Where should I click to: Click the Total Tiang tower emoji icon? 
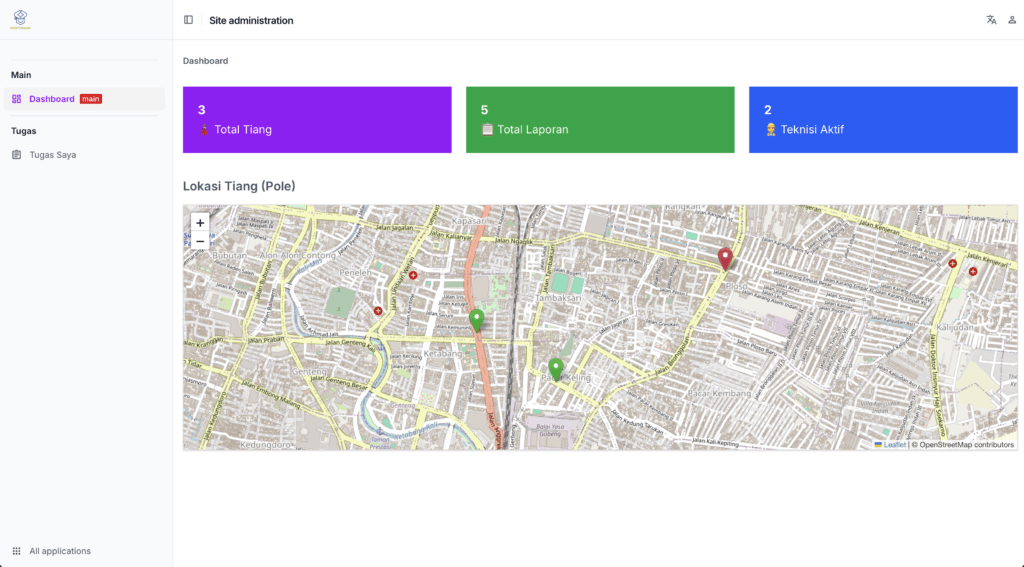(204, 129)
